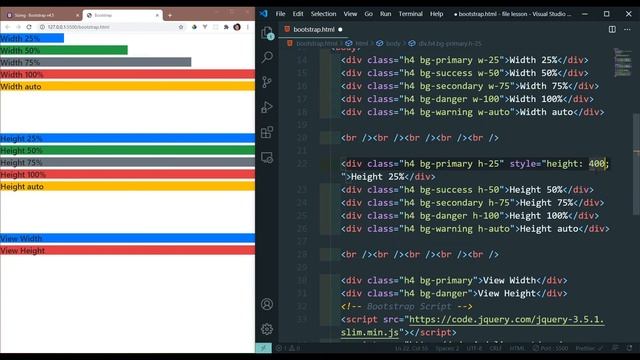Go forward in the Chrome browser
640x360 pixels.
[x=18, y=27]
